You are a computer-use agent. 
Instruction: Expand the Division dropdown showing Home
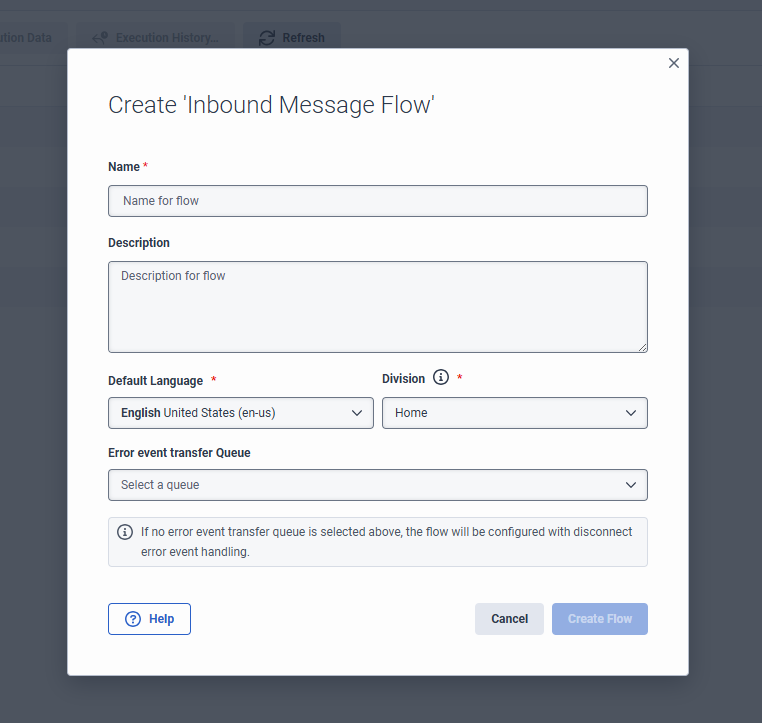tap(514, 413)
